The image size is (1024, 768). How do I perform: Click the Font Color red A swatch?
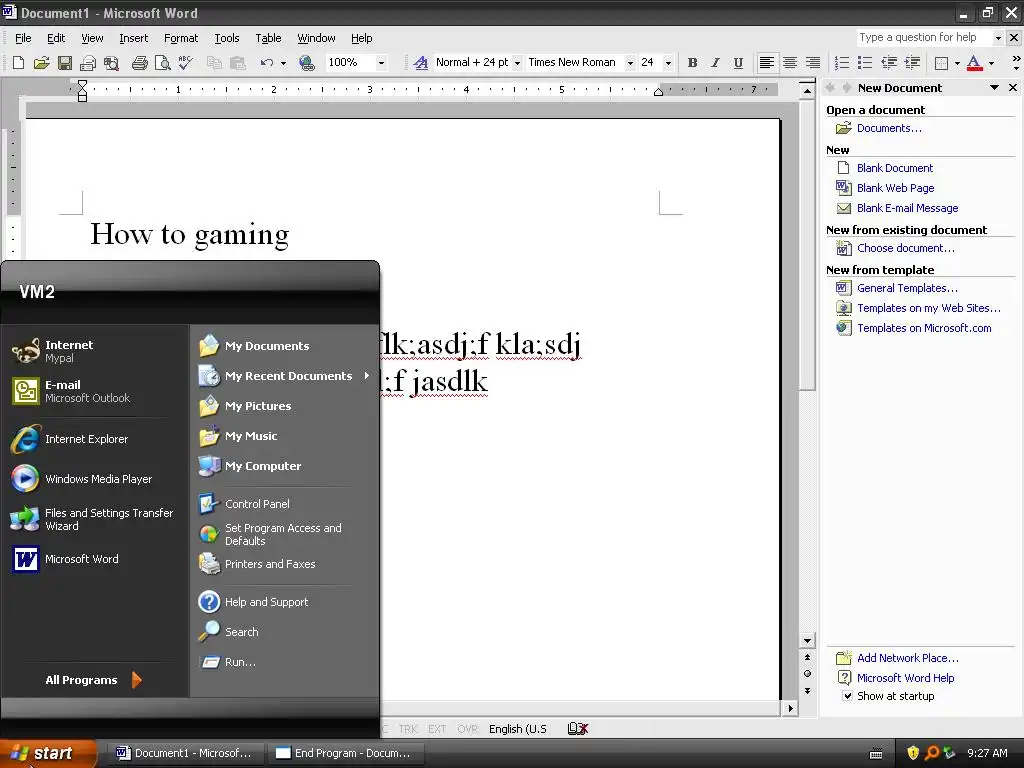click(974, 63)
